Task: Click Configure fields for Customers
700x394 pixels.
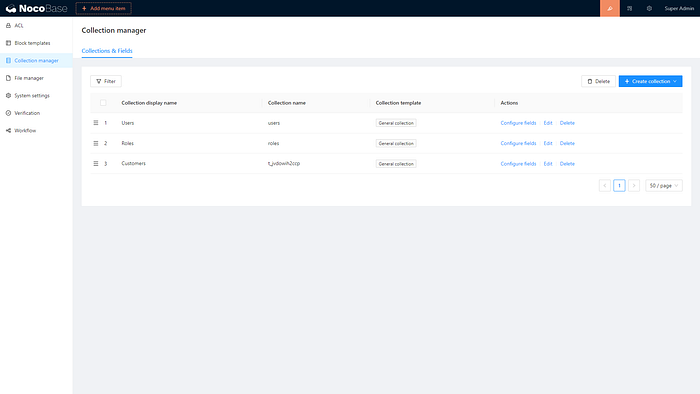Action: 518,164
